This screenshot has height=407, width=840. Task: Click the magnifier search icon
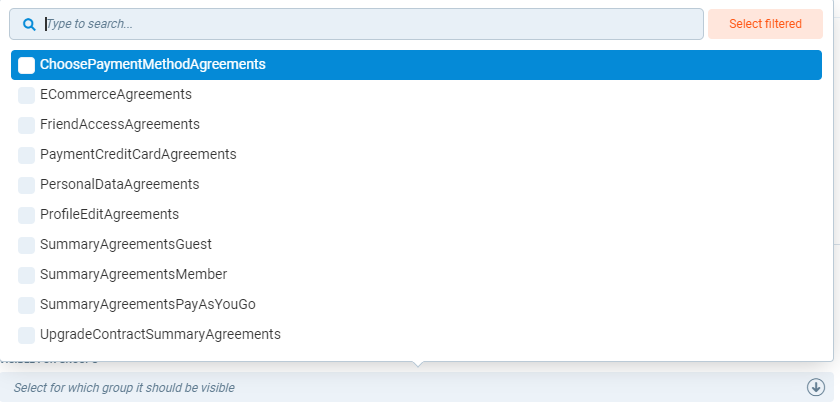[x=29, y=24]
